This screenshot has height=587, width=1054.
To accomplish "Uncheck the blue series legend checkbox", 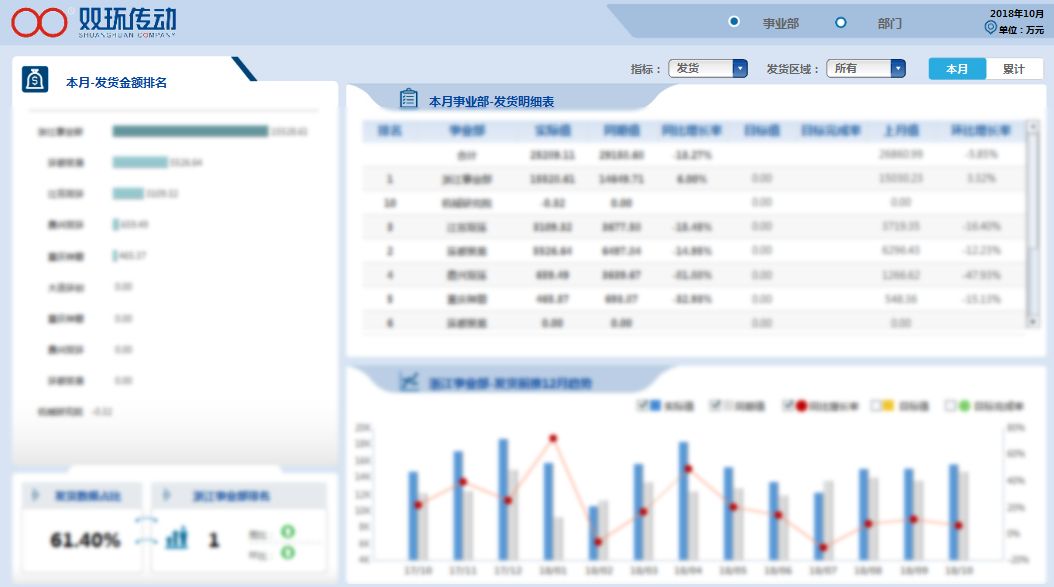I will [643, 405].
